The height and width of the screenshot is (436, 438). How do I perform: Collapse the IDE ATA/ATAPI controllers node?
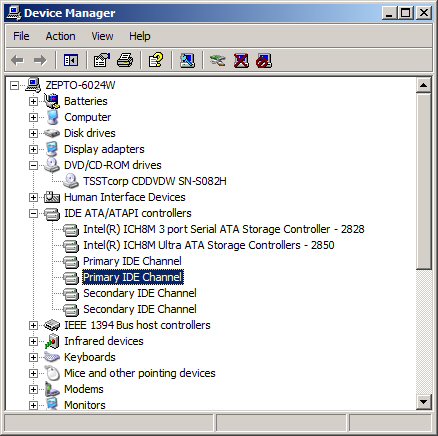click(33, 213)
